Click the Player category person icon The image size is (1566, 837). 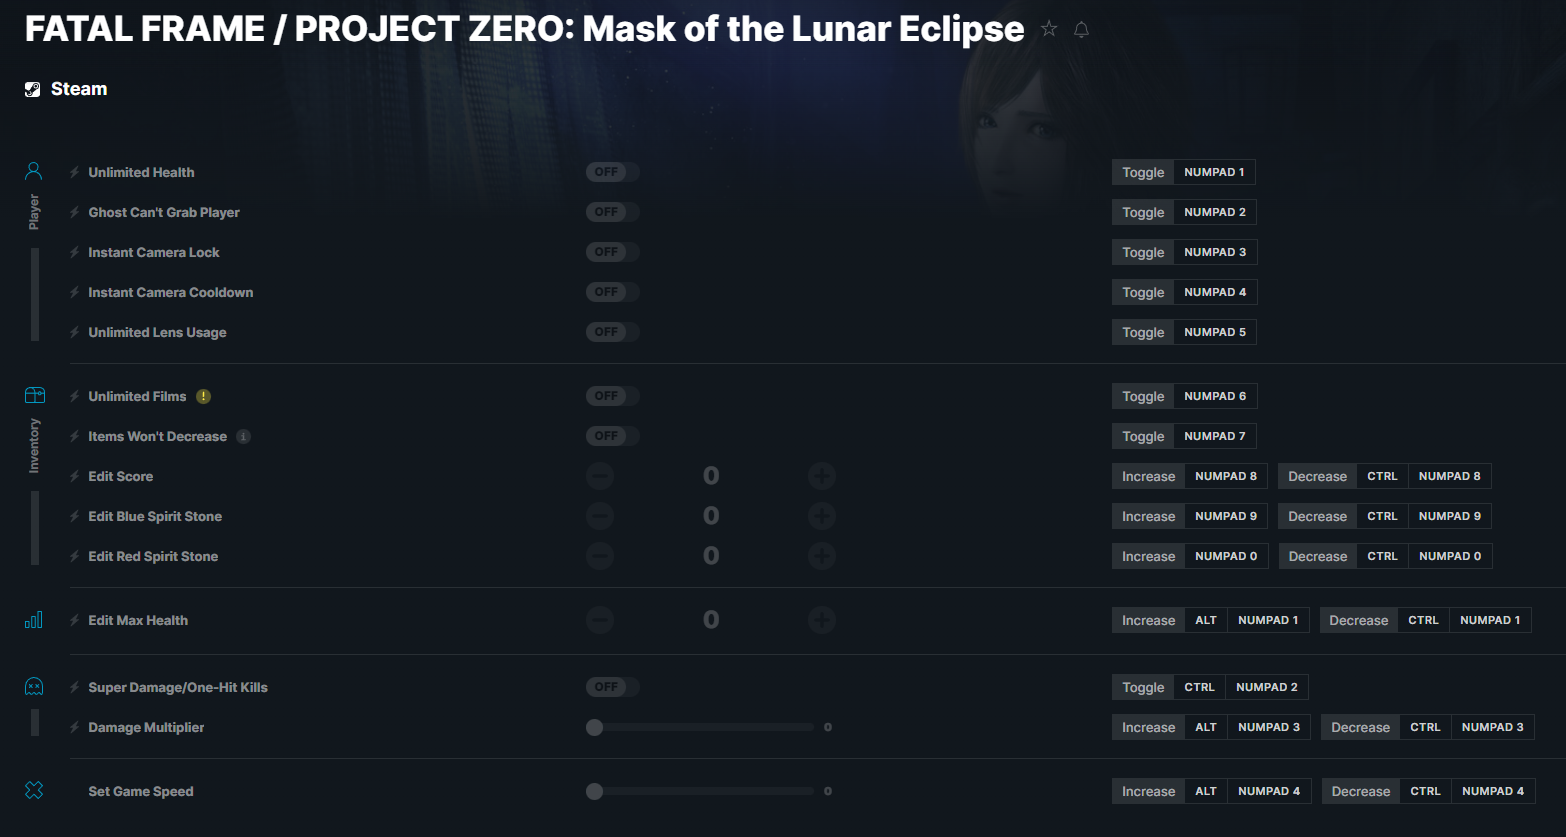34,171
